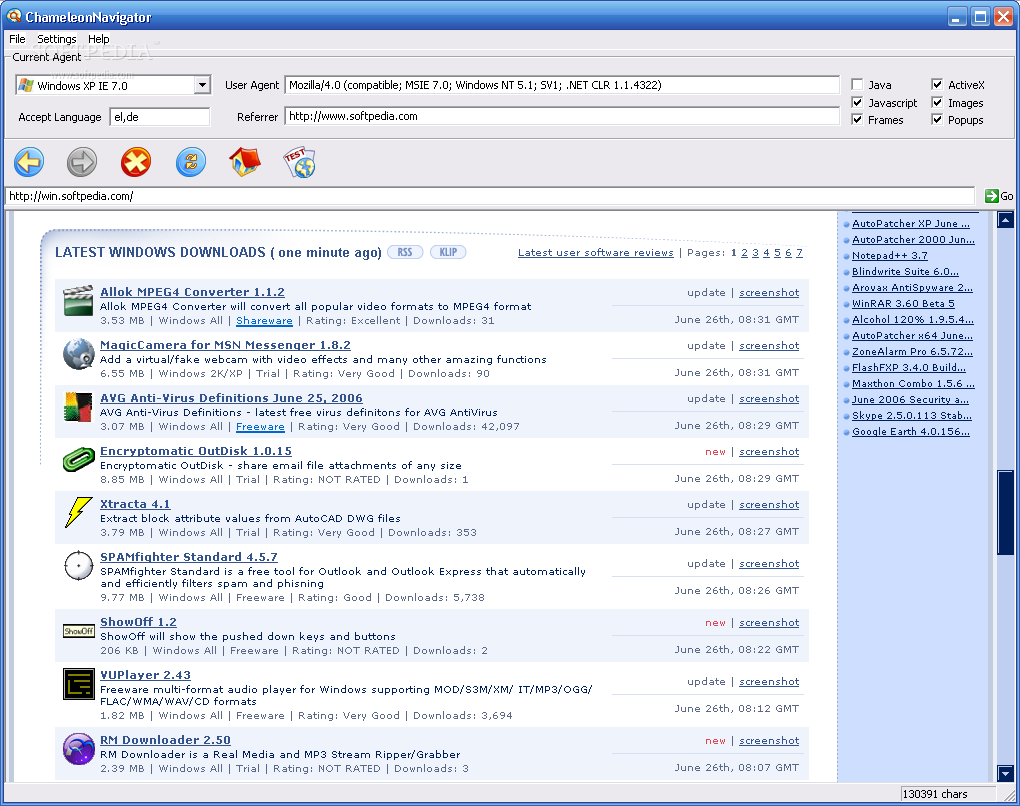Stop page loading with red X icon

(136, 162)
